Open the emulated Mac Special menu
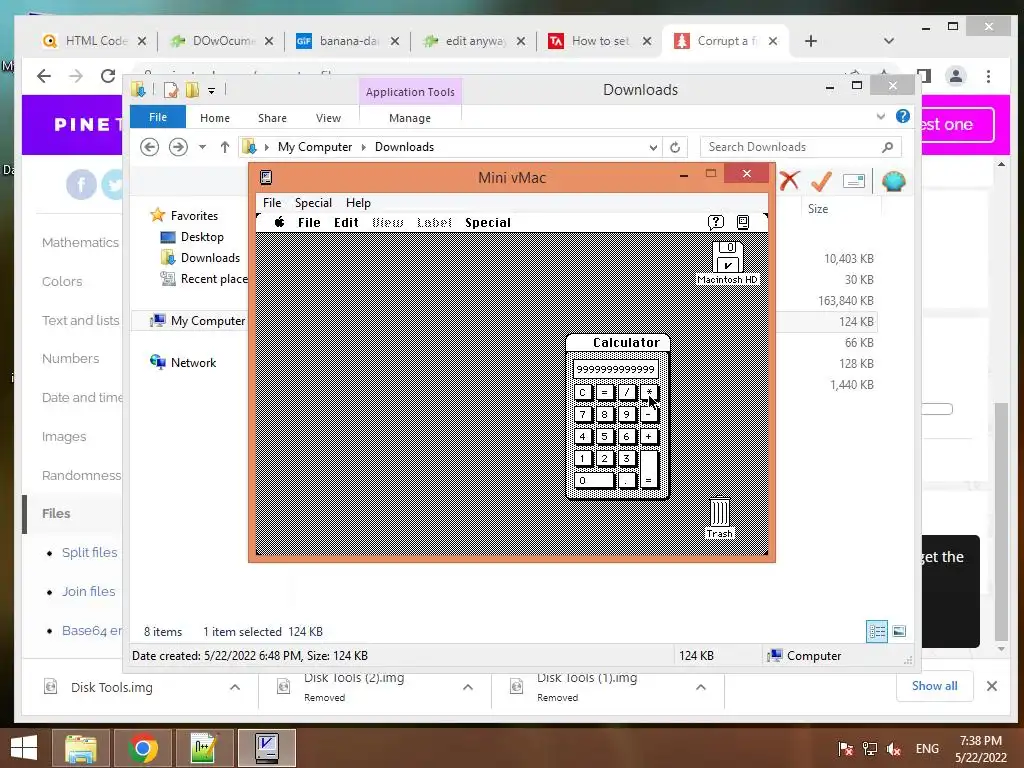This screenshot has width=1024, height=768. [x=488, y=222]
